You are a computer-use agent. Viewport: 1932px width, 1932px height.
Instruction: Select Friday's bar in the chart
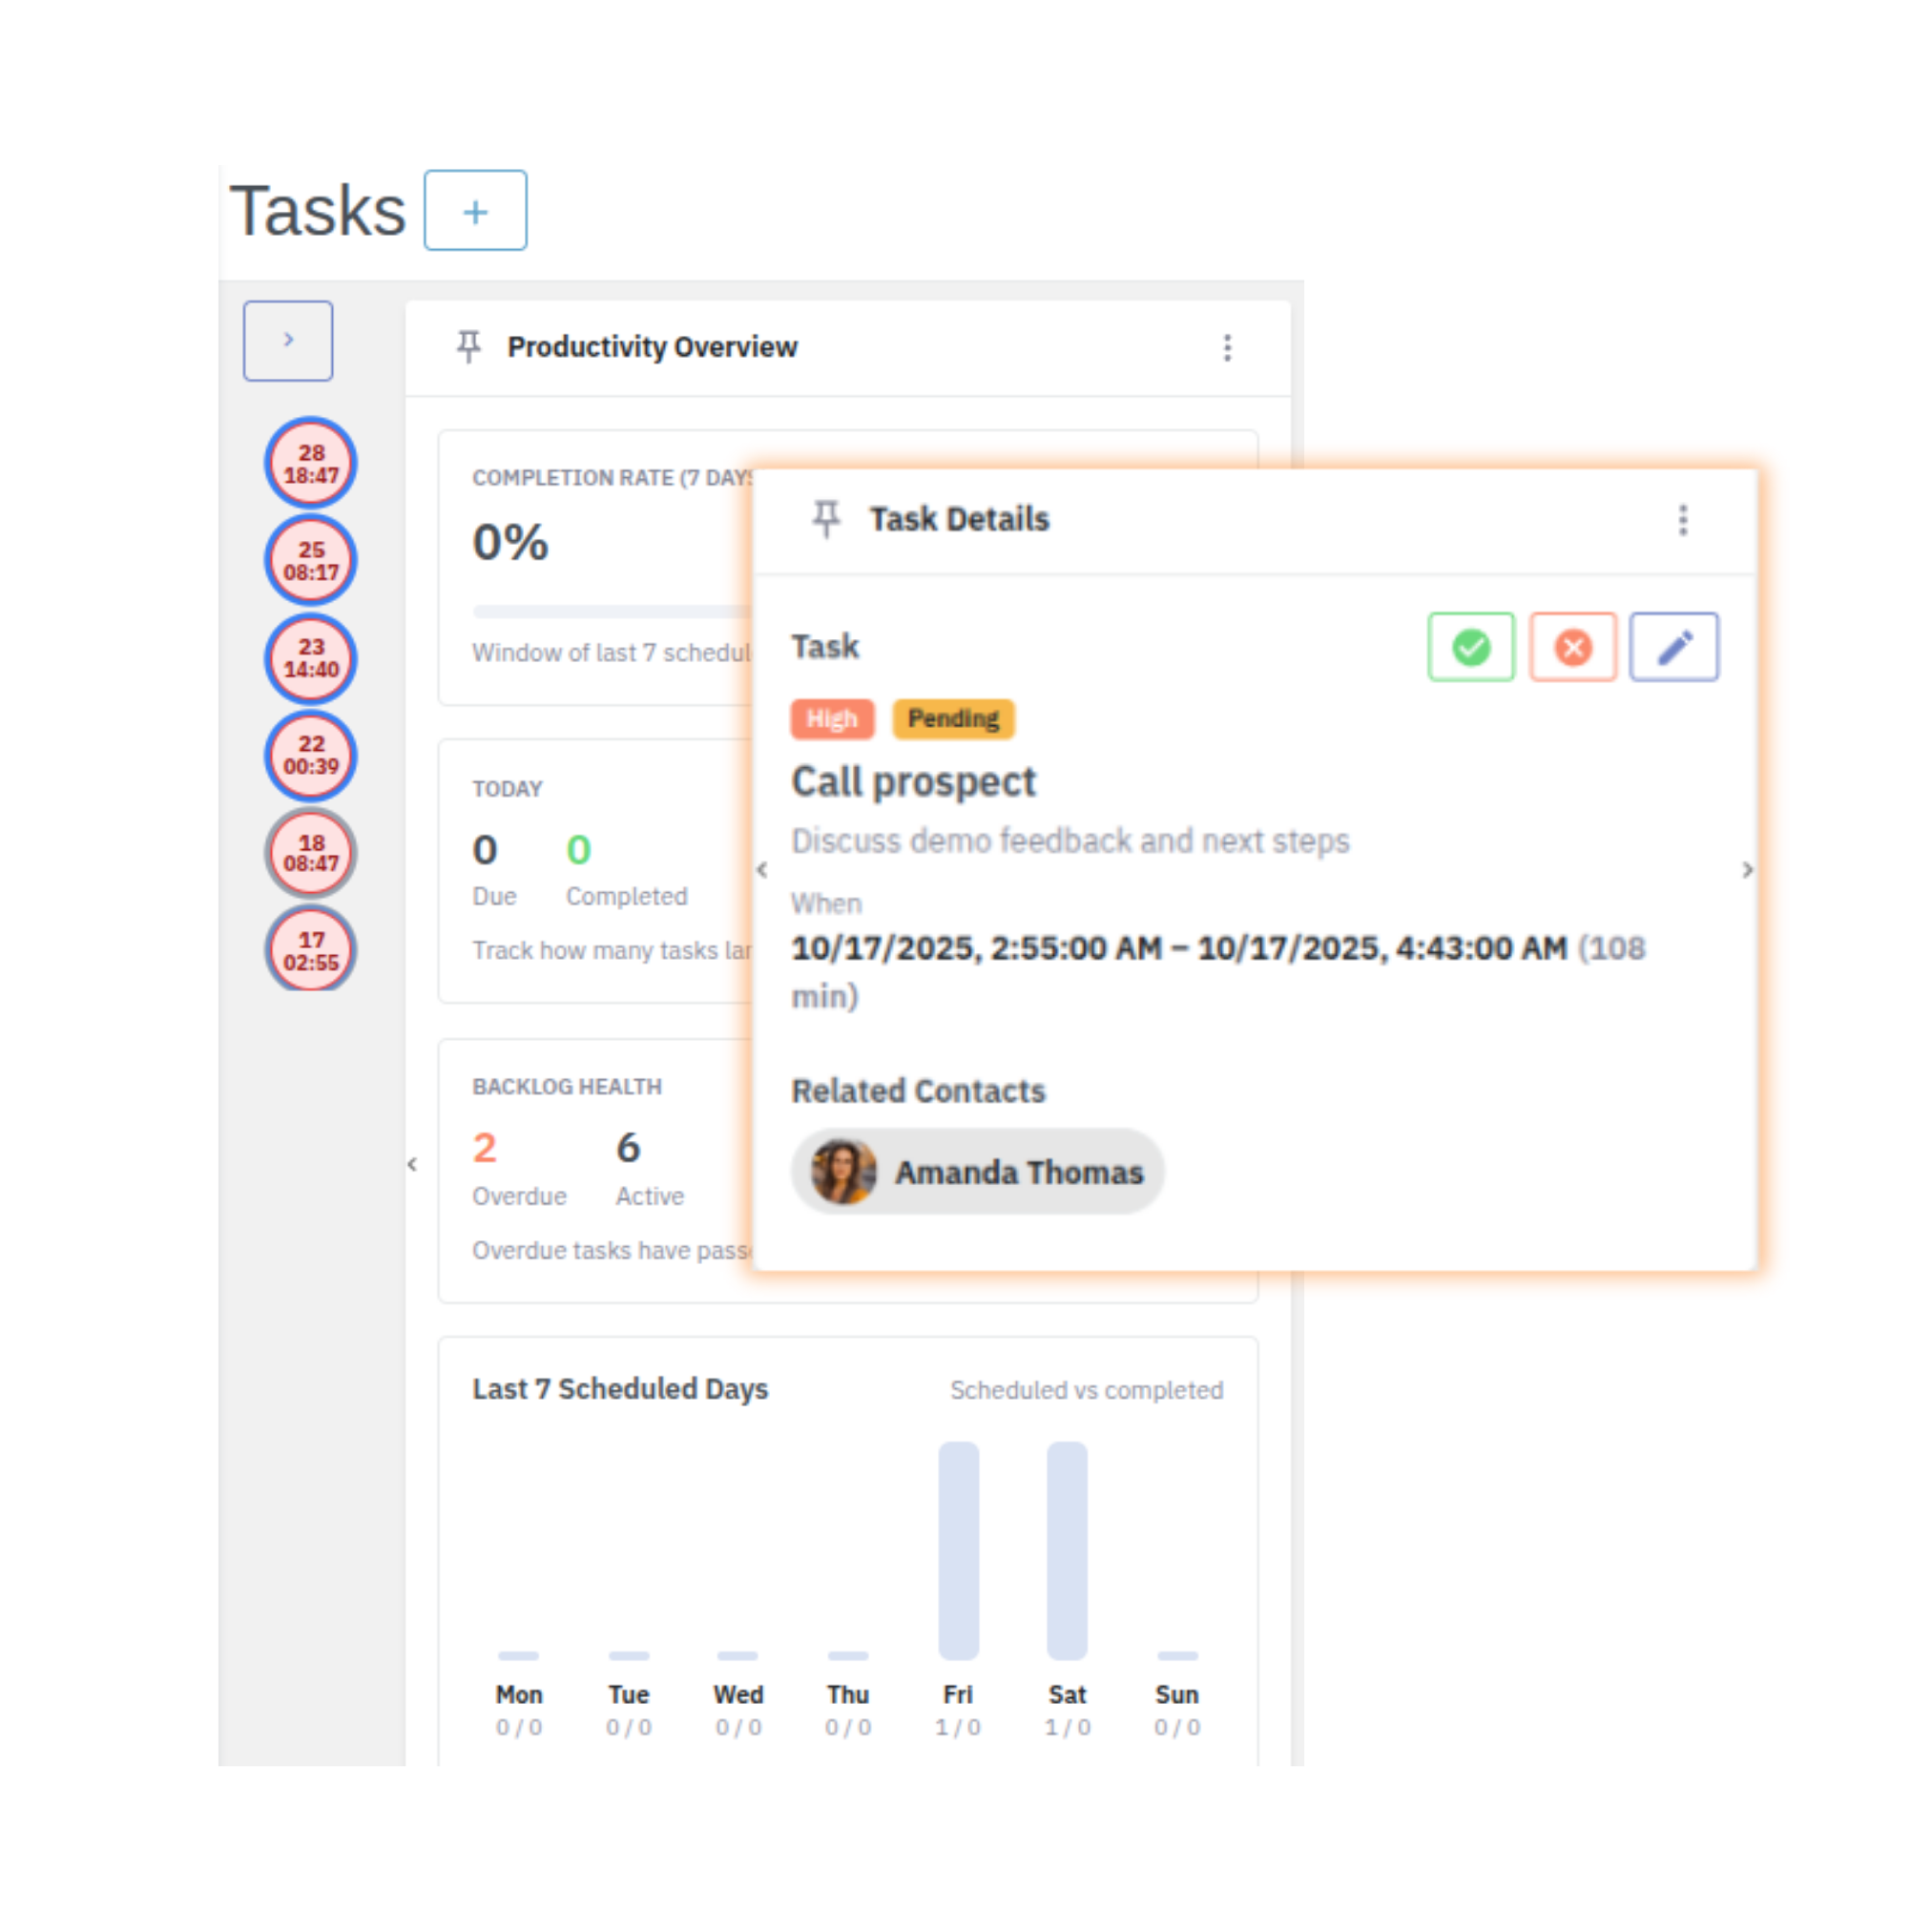point(957,1550)
